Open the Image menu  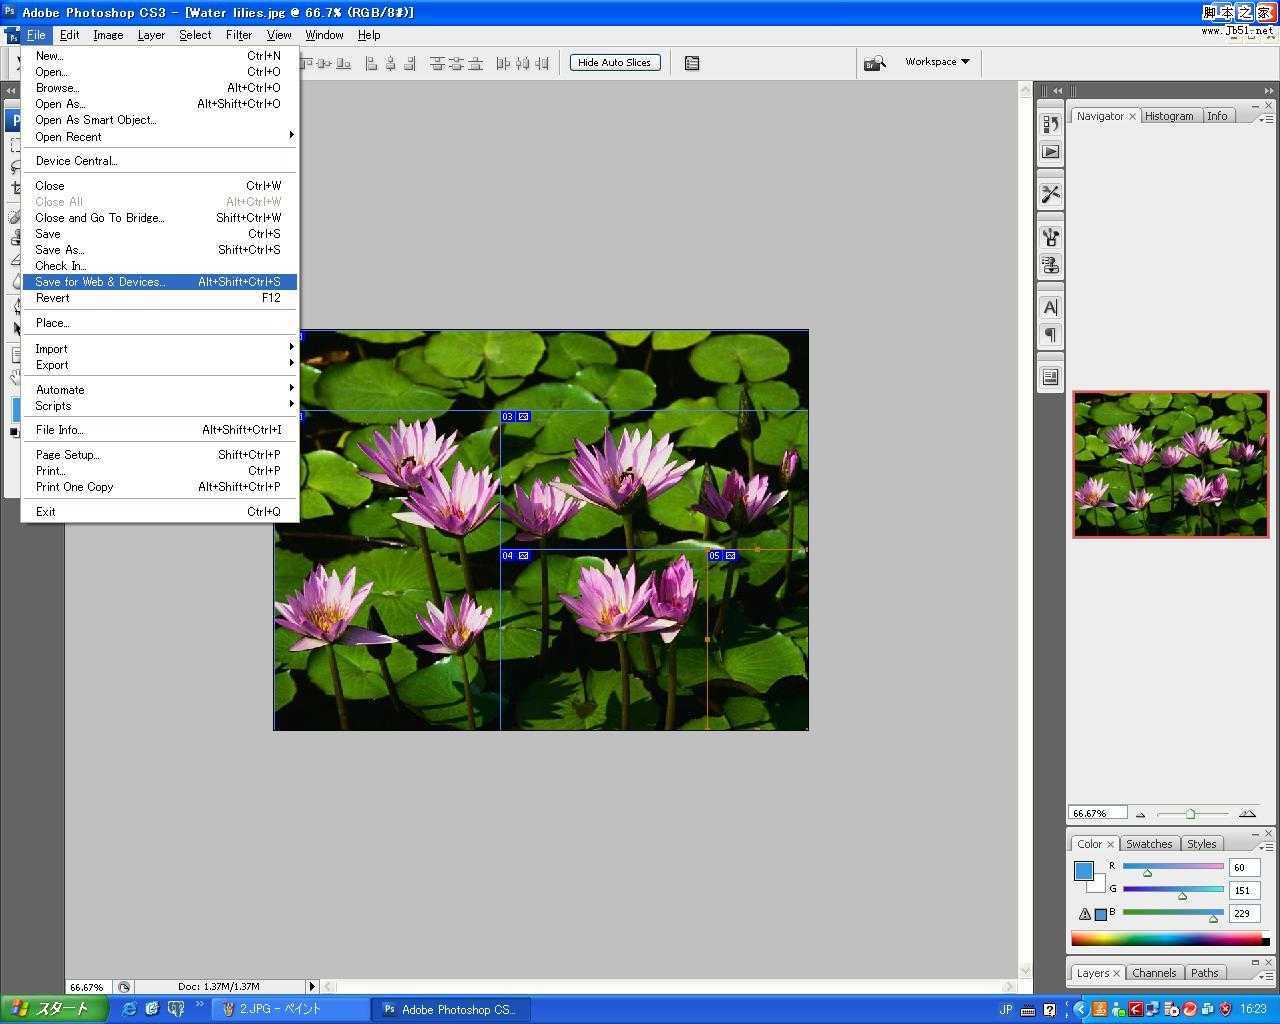click(x=108, y=35)
